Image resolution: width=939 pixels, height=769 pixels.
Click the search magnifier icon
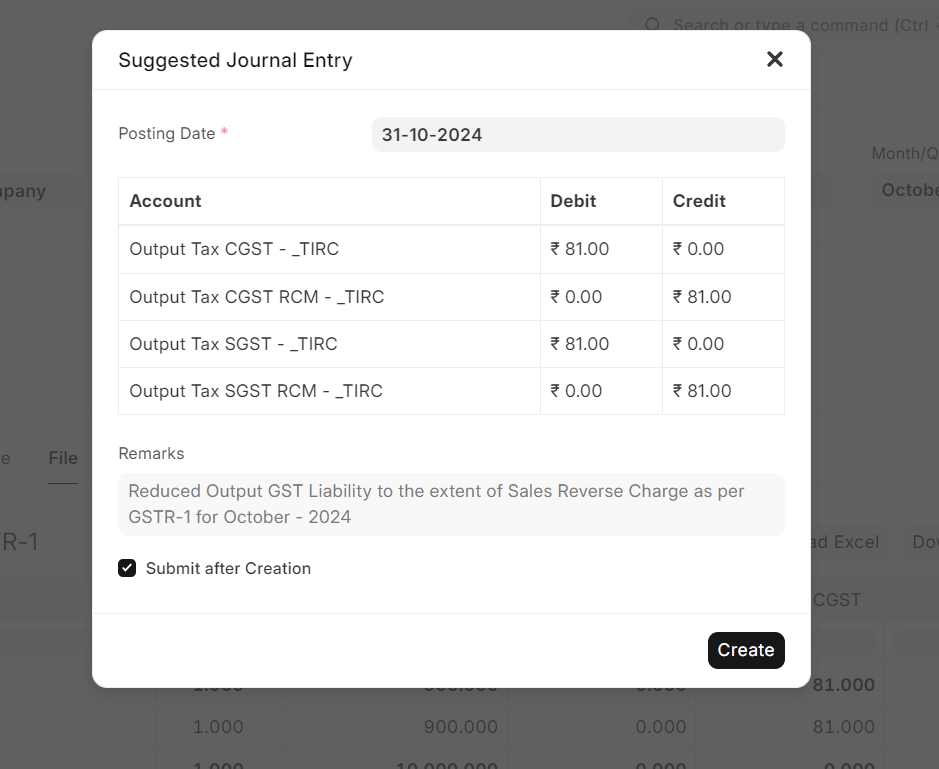pyautogui.click(x=652, y=25)
